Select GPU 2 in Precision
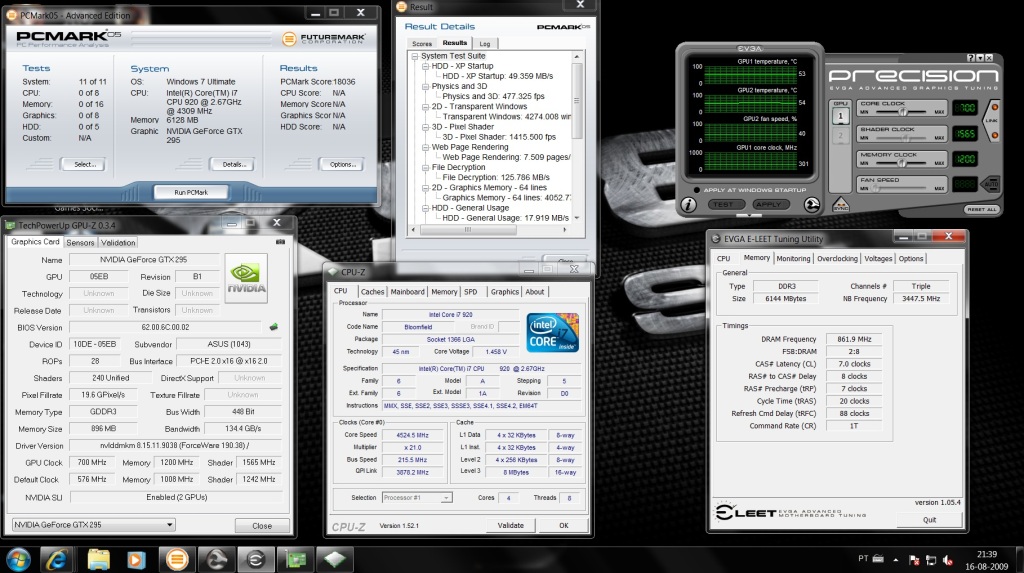Image resolution: width=1024 pixels, height=573 pixels. point(840,136)
